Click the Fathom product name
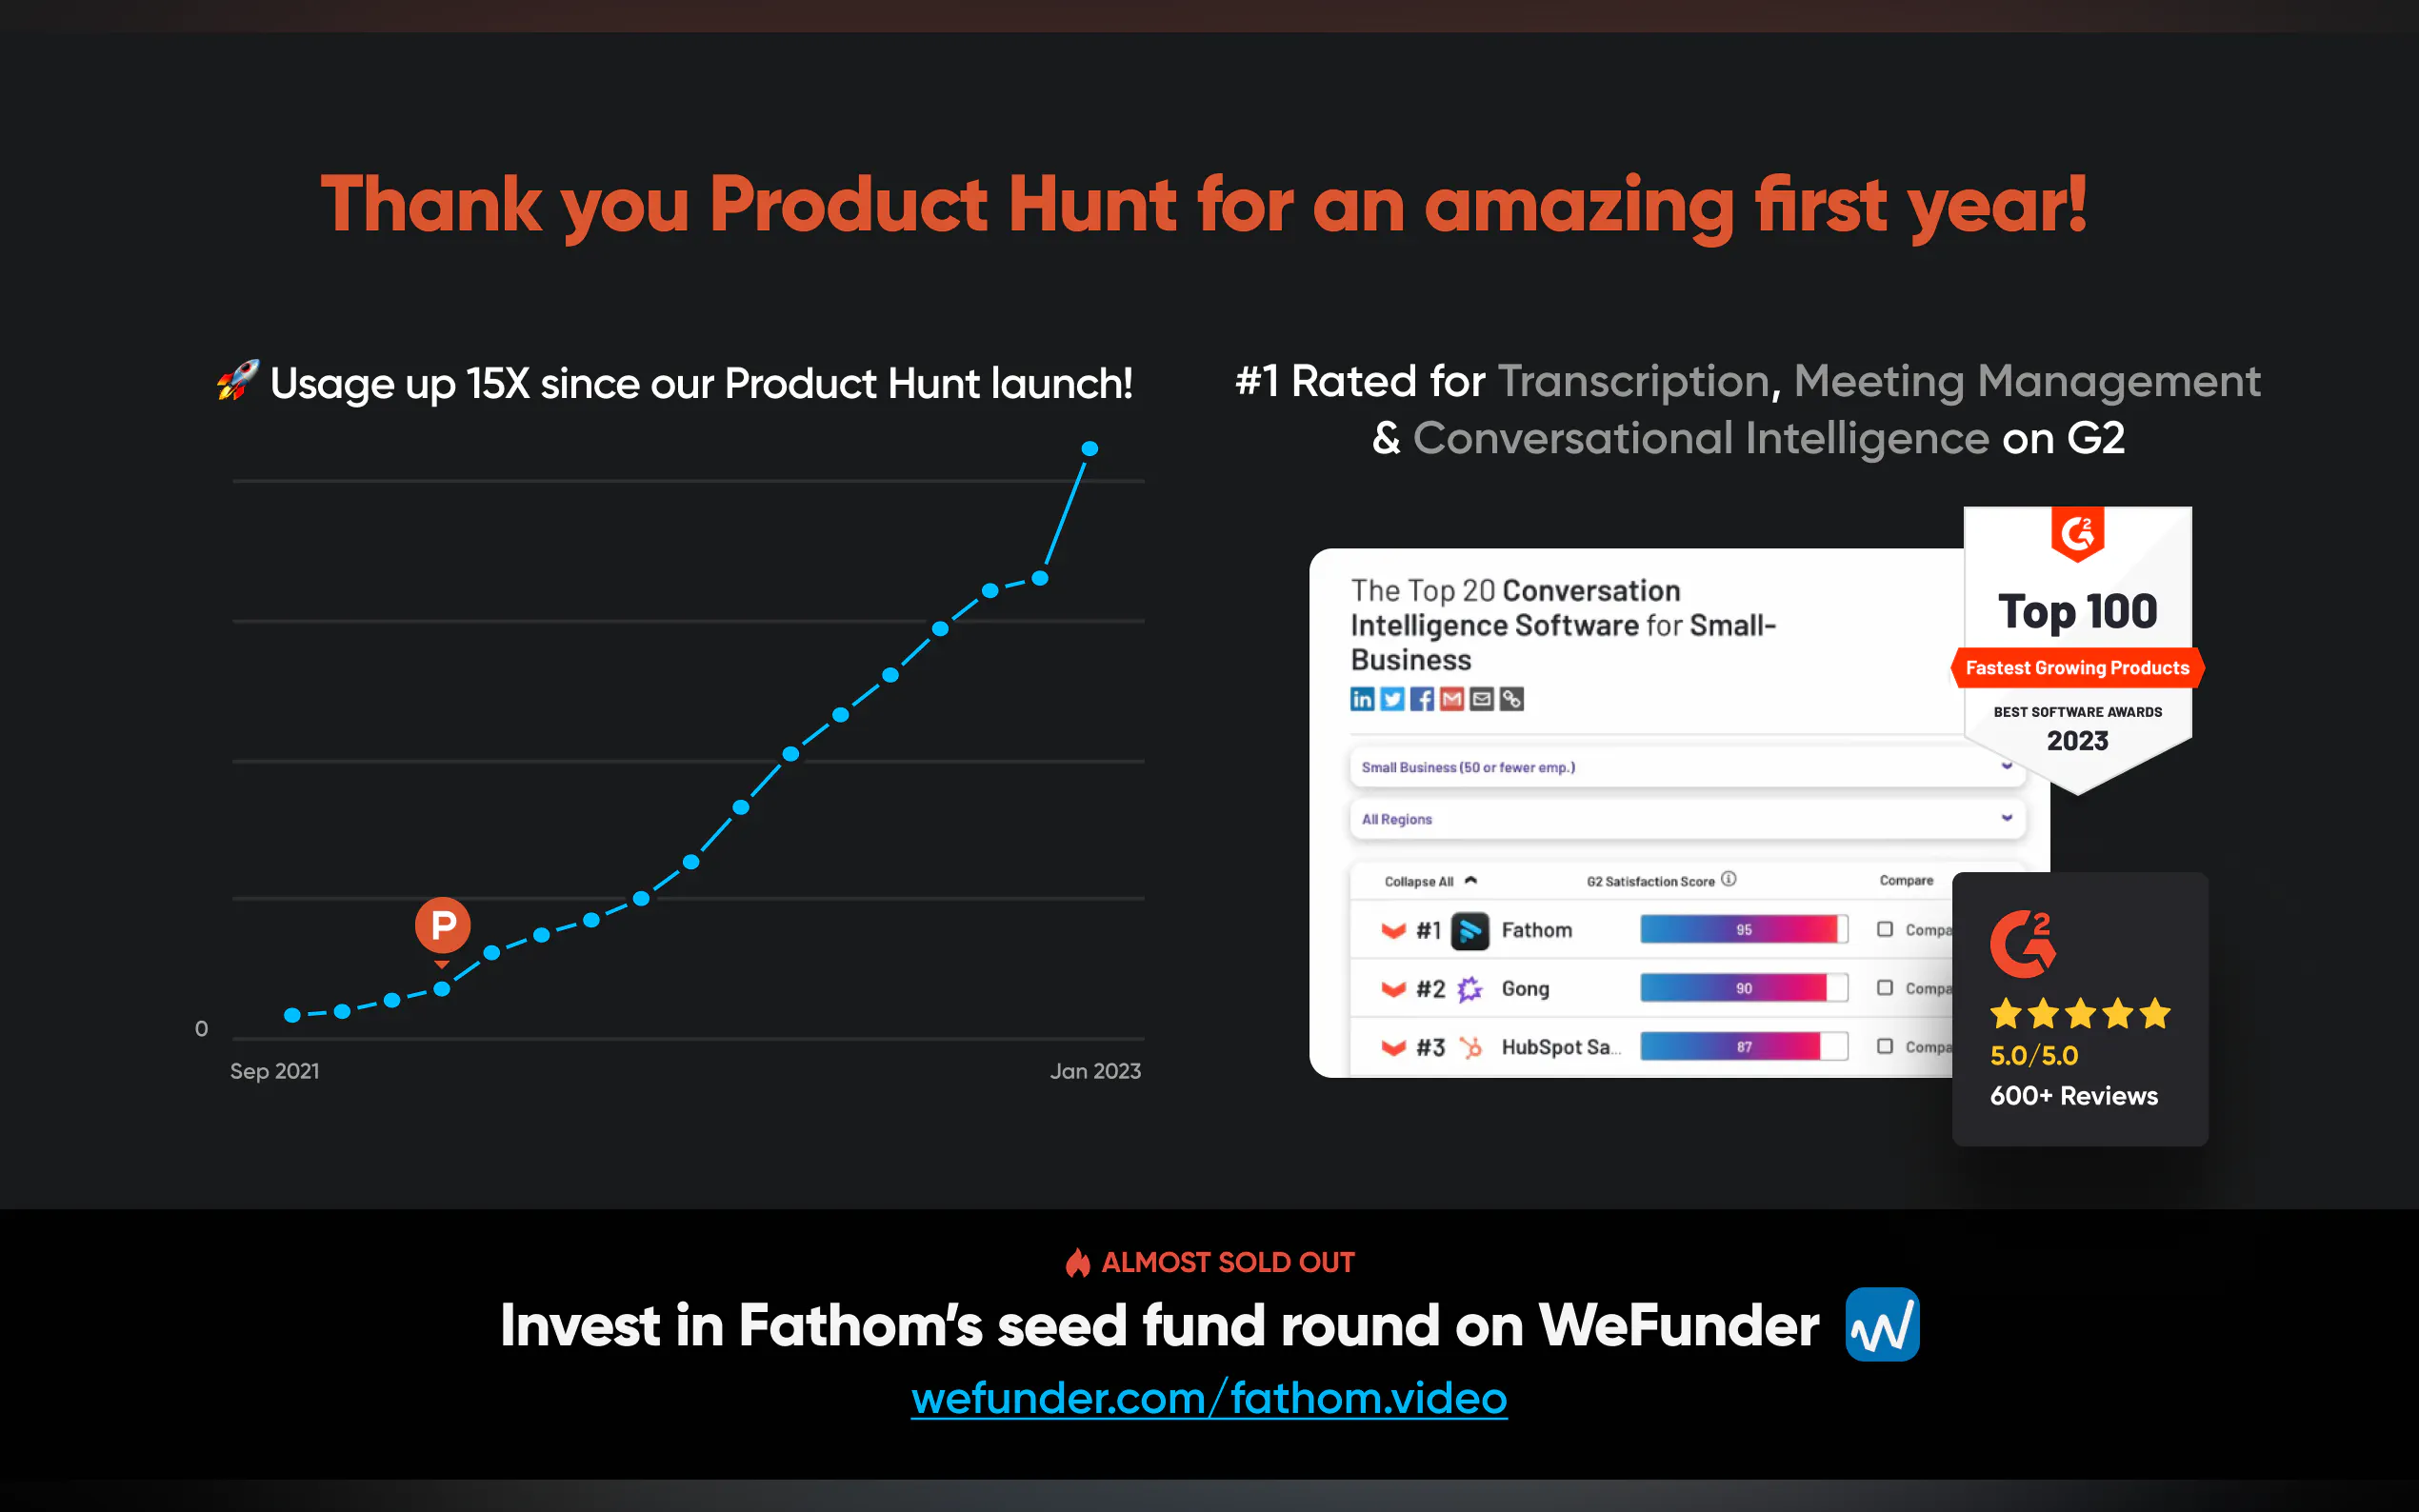 click(1536, 930)
